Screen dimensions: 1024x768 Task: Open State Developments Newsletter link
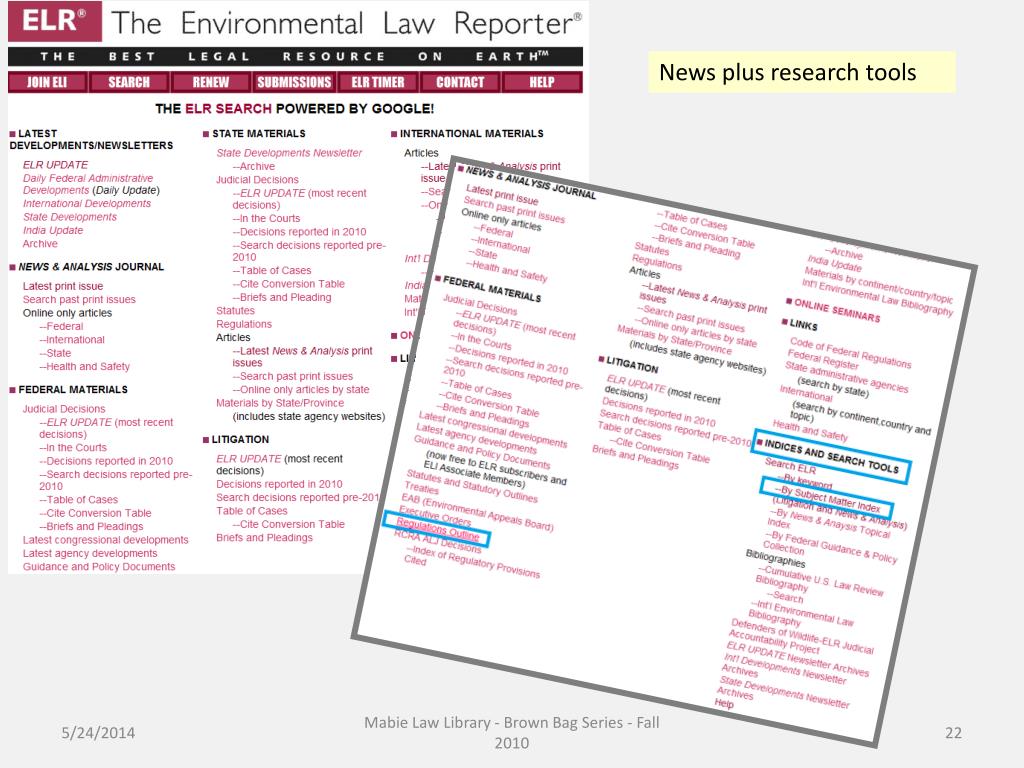(289, 153)
